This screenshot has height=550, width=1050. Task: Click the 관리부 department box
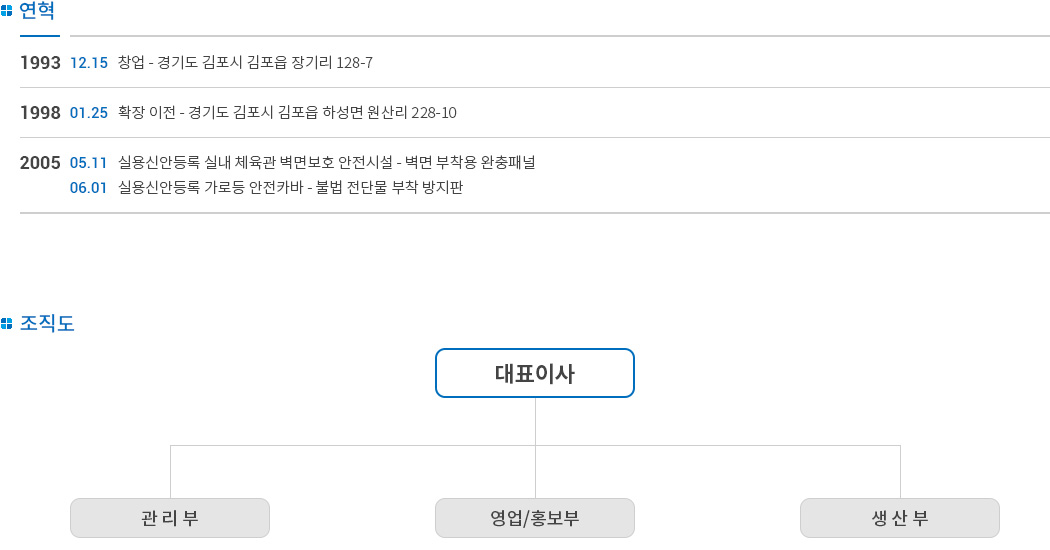170,518
